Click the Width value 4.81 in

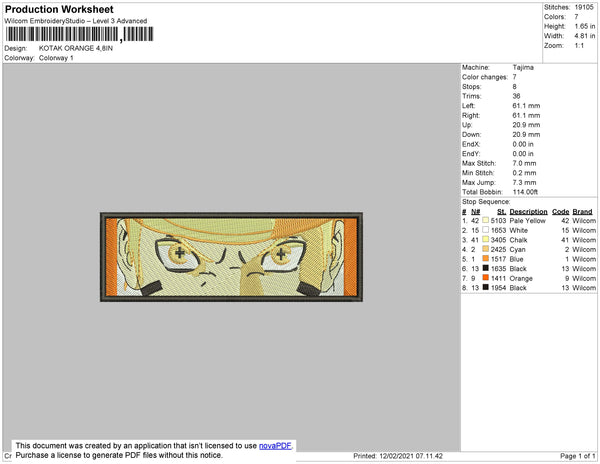(x=585, y=36)
